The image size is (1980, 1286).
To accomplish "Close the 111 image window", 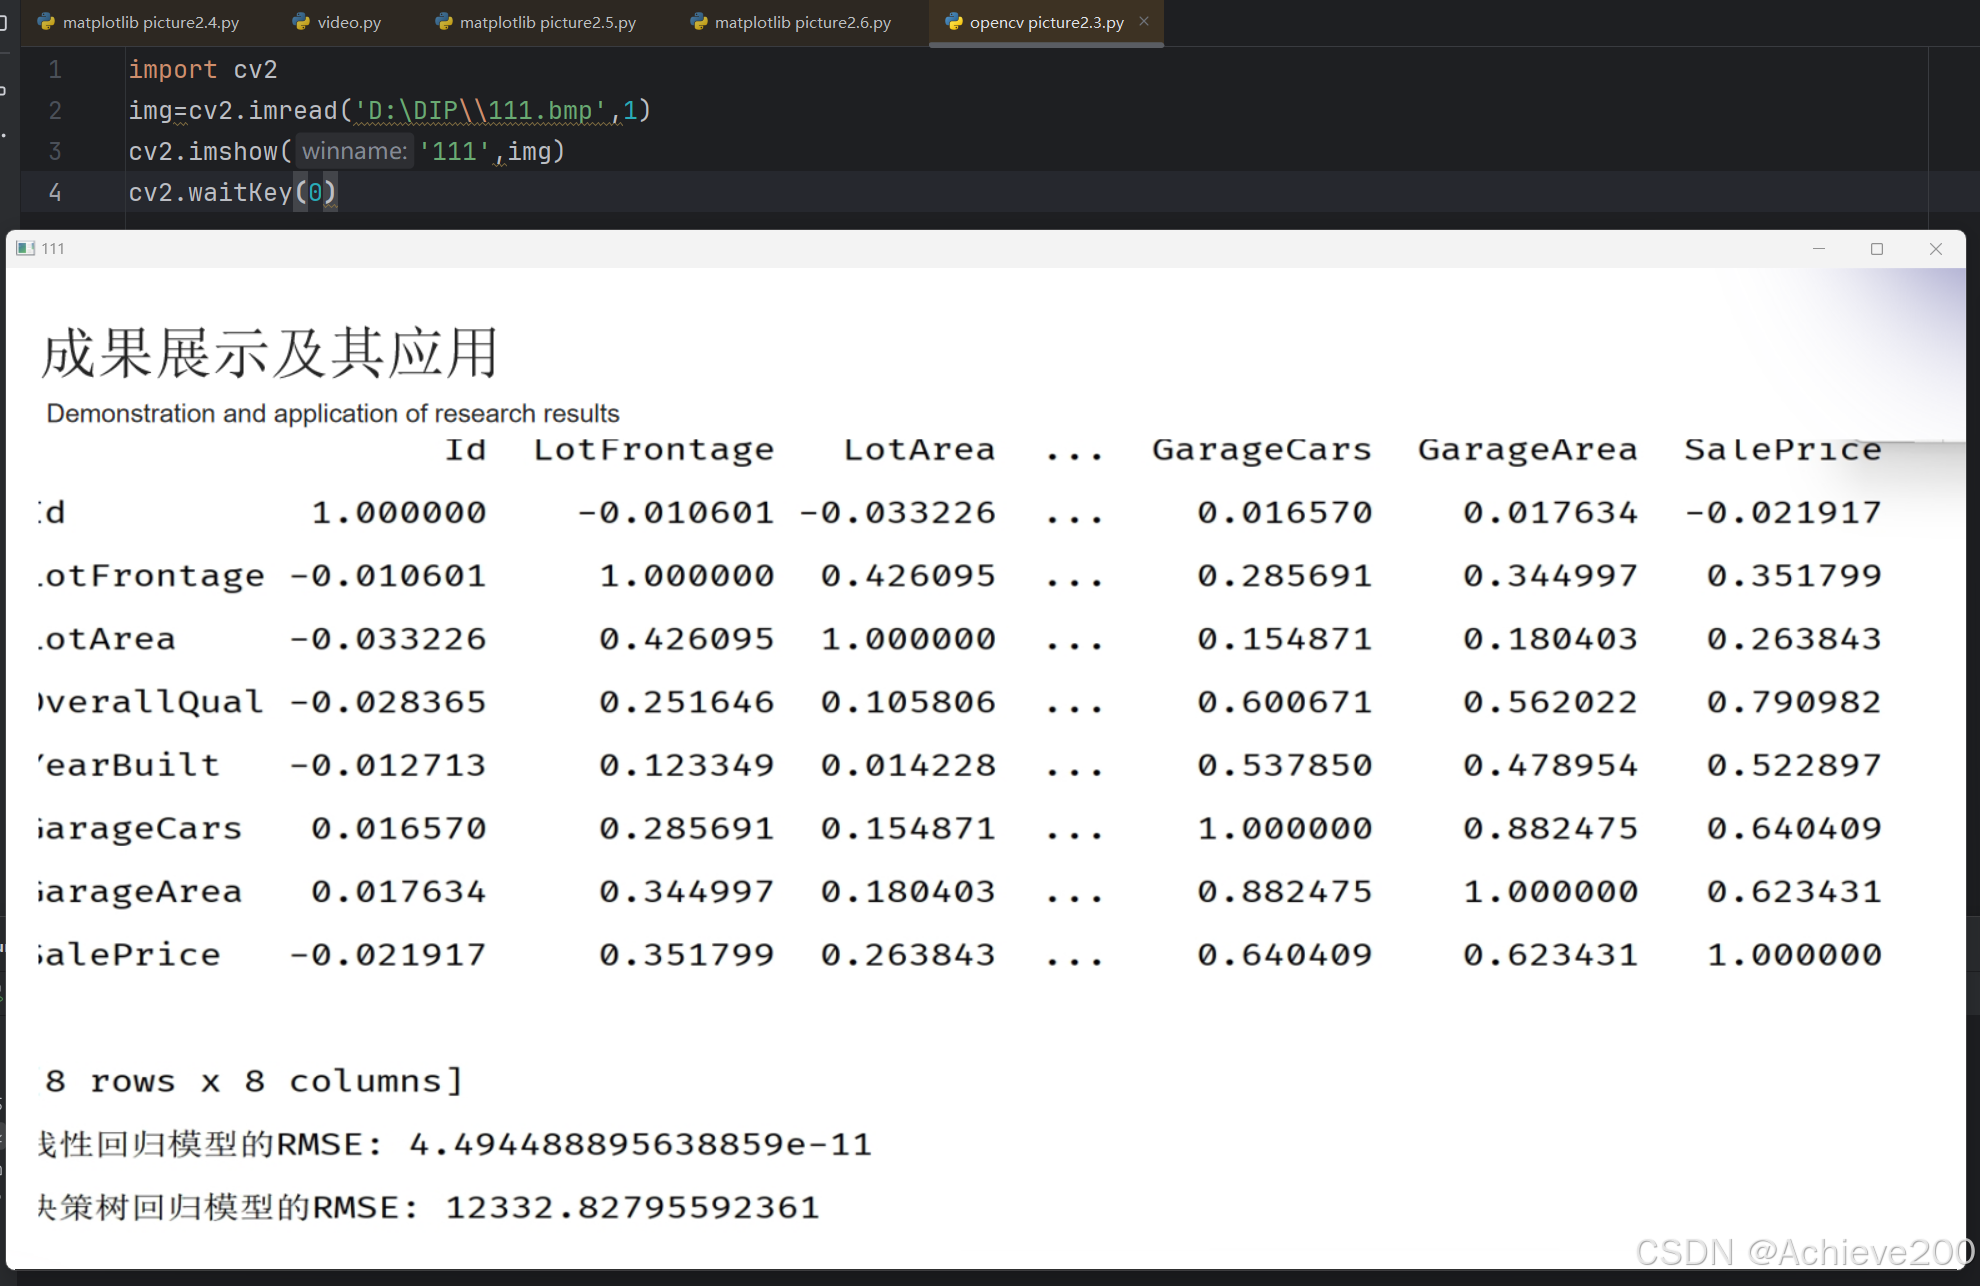I will tap(1936, 249).
